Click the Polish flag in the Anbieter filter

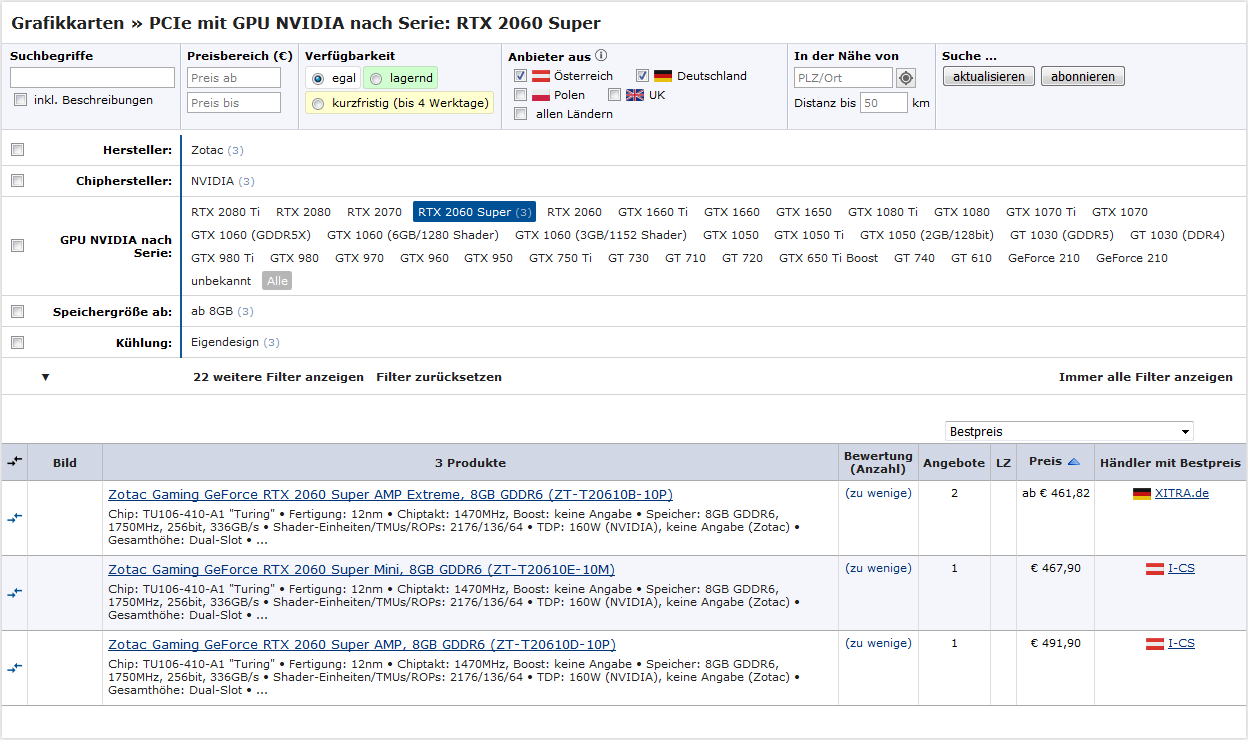click(x=541, y=95)
